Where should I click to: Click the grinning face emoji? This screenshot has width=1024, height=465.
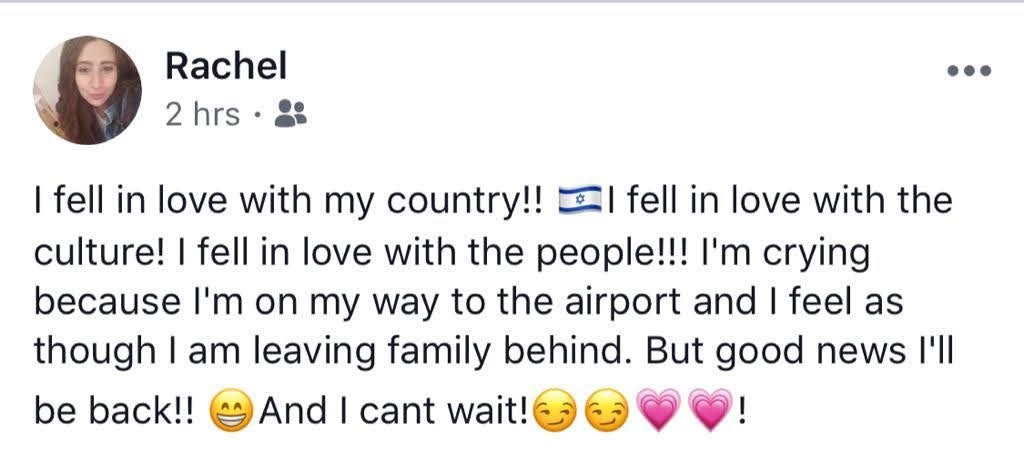(x=234, y=410)
